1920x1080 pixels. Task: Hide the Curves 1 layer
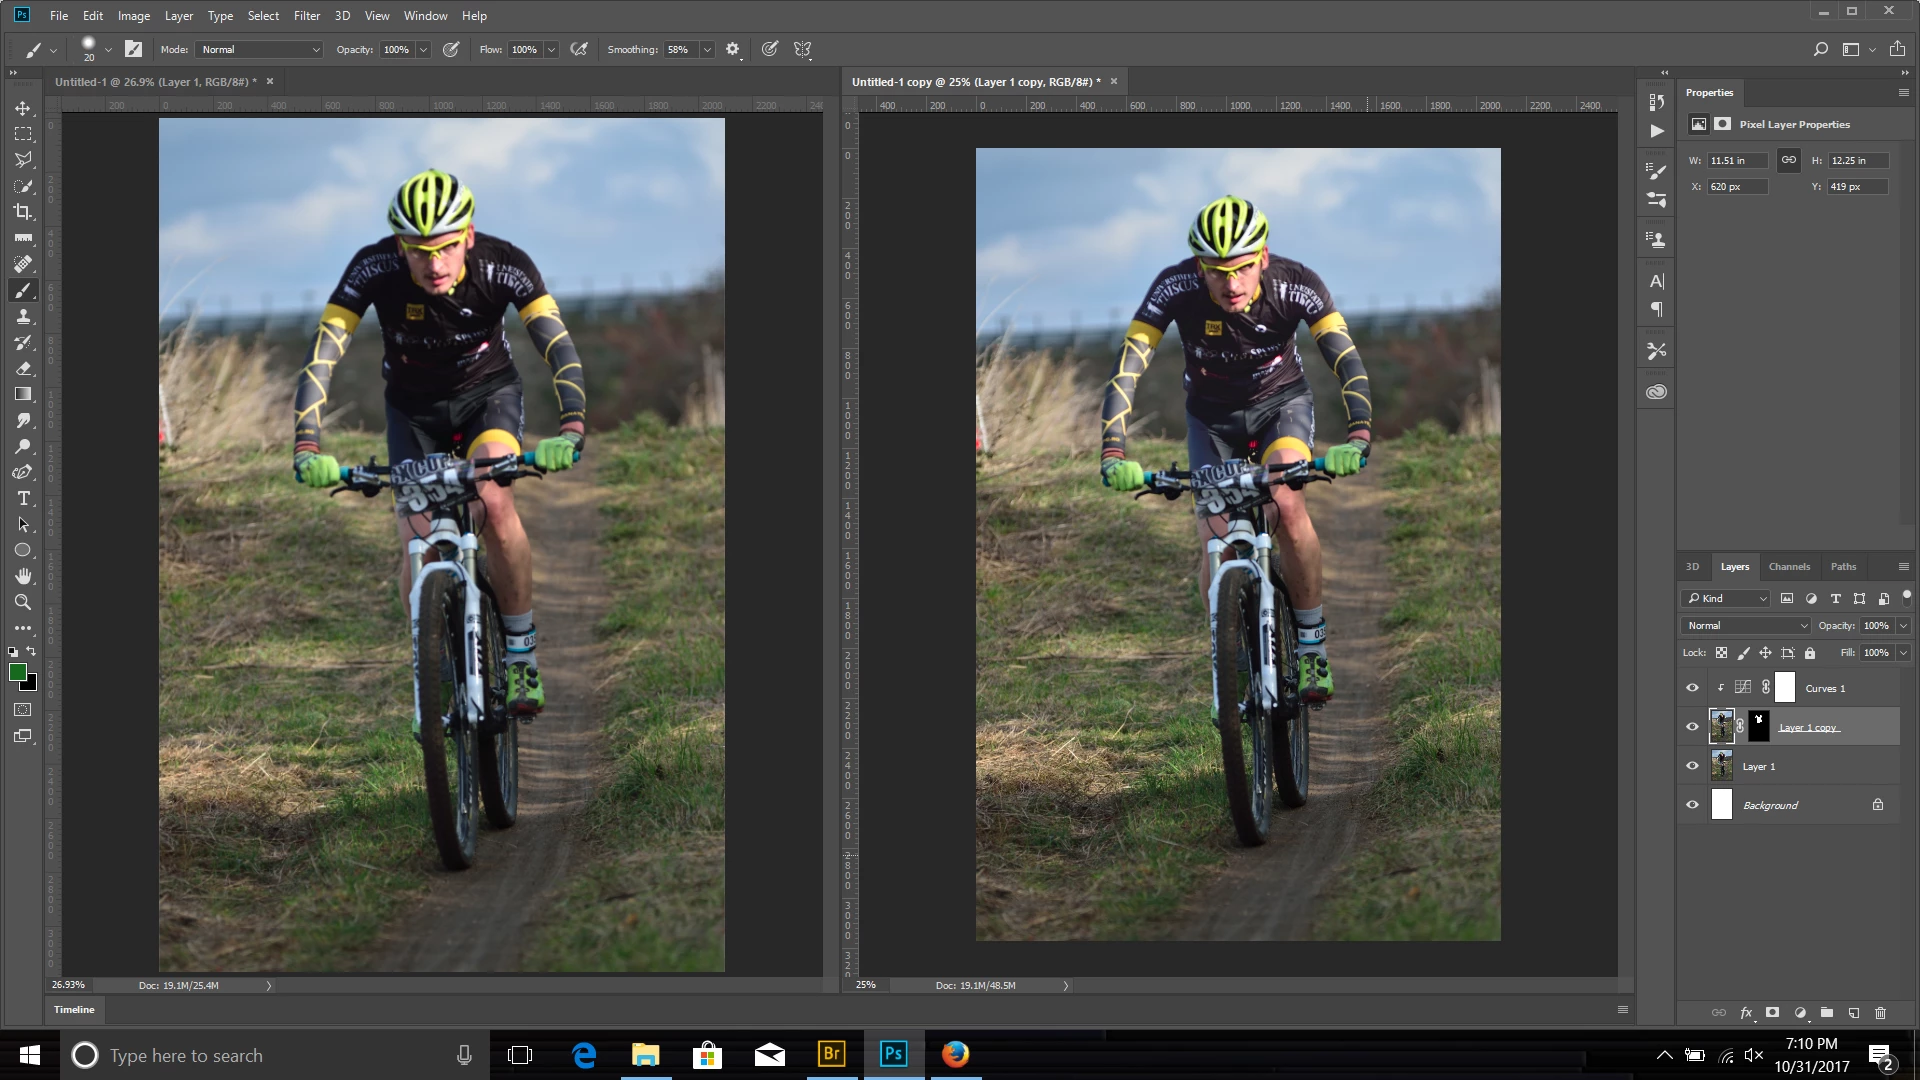click(1692, 688)
